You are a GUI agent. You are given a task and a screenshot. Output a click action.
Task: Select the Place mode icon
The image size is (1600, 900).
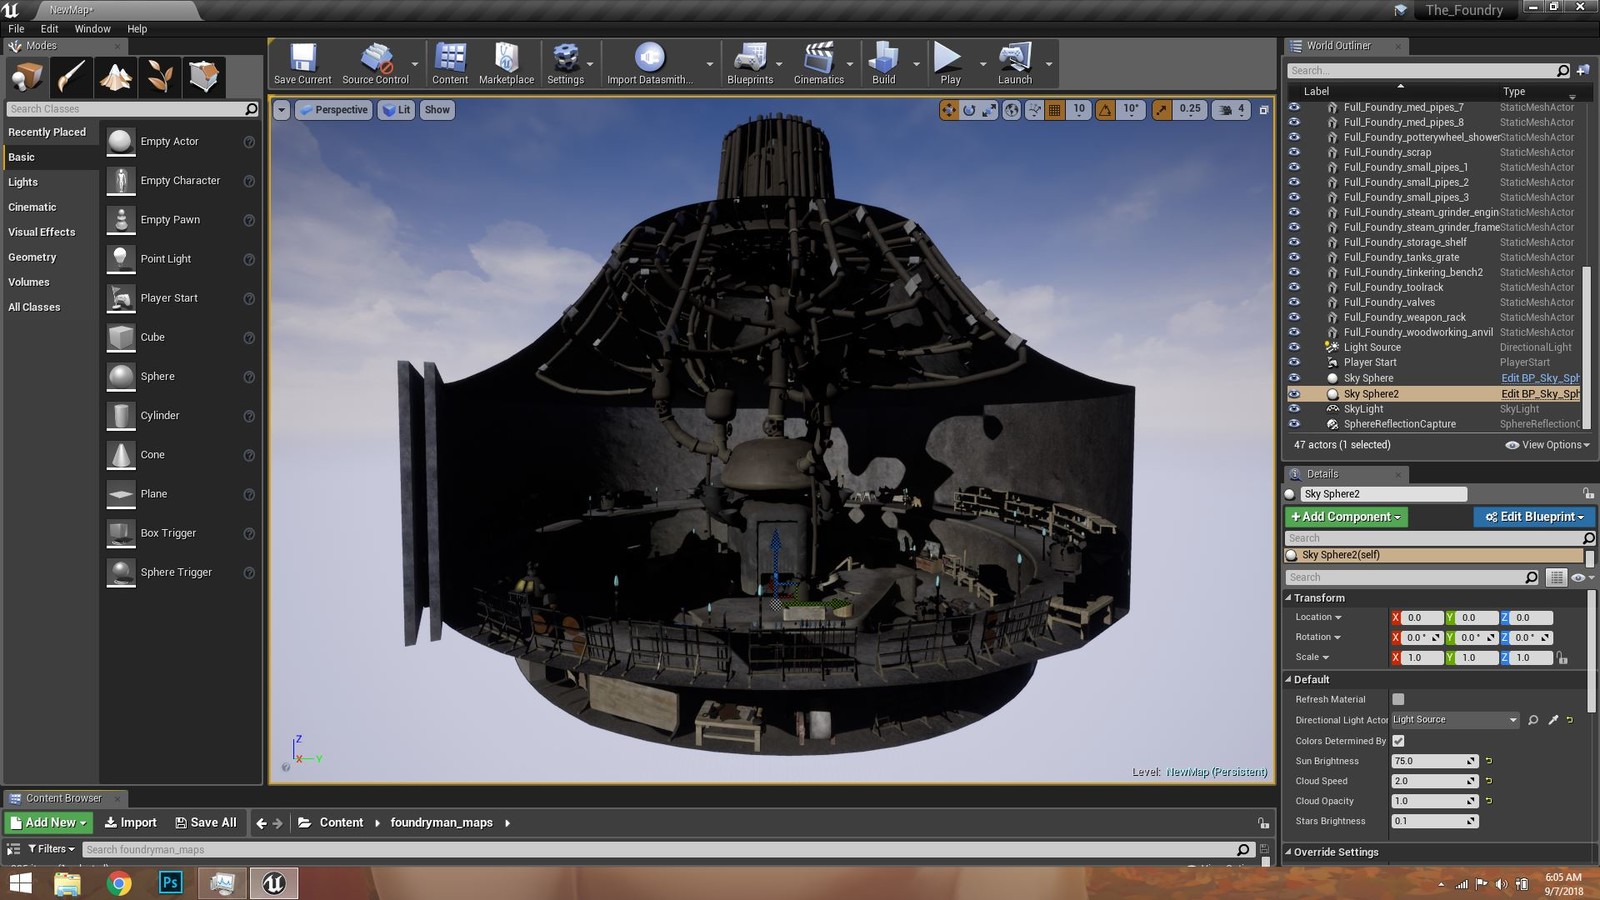click(27, 76)
